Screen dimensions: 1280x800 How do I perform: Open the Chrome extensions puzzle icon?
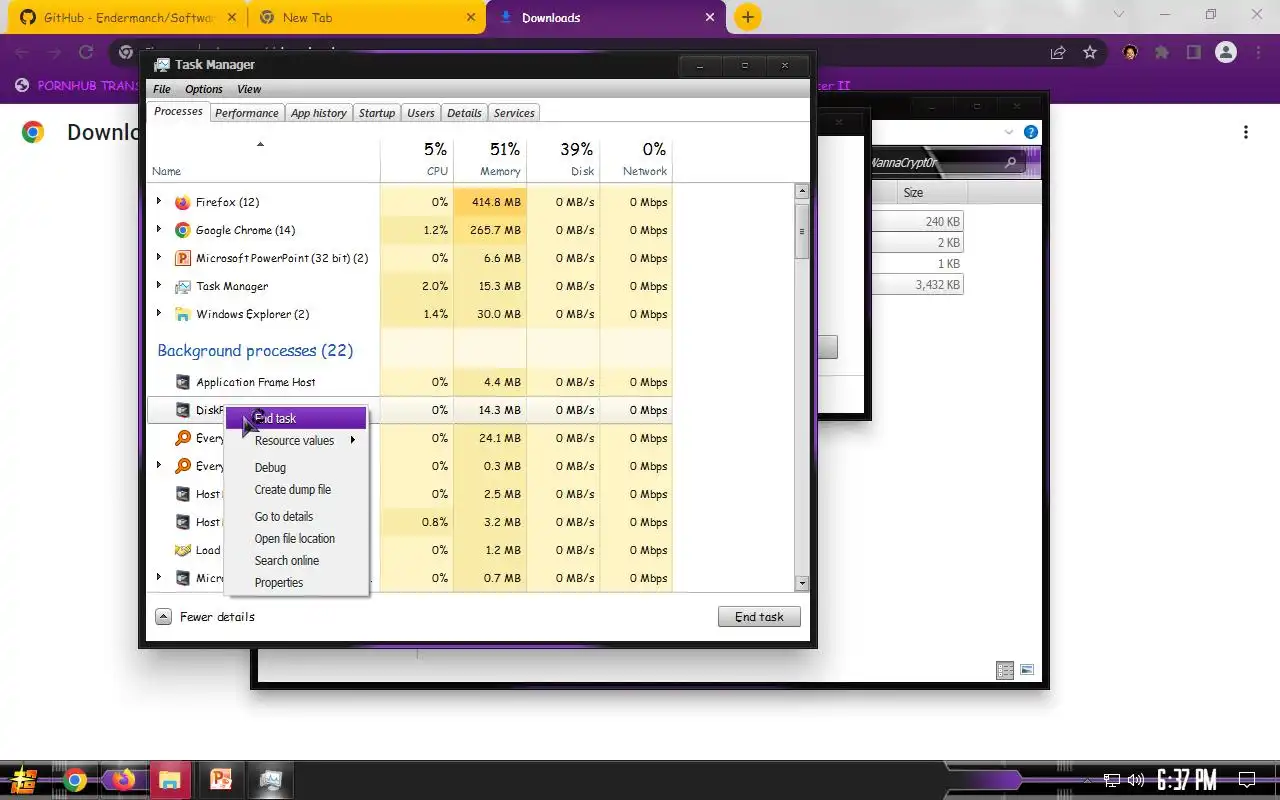[x=1162, y=53]
